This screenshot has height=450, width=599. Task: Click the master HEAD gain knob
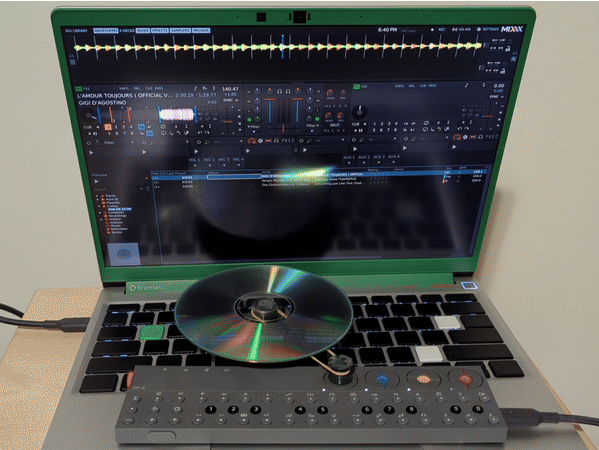coord(329,115)
